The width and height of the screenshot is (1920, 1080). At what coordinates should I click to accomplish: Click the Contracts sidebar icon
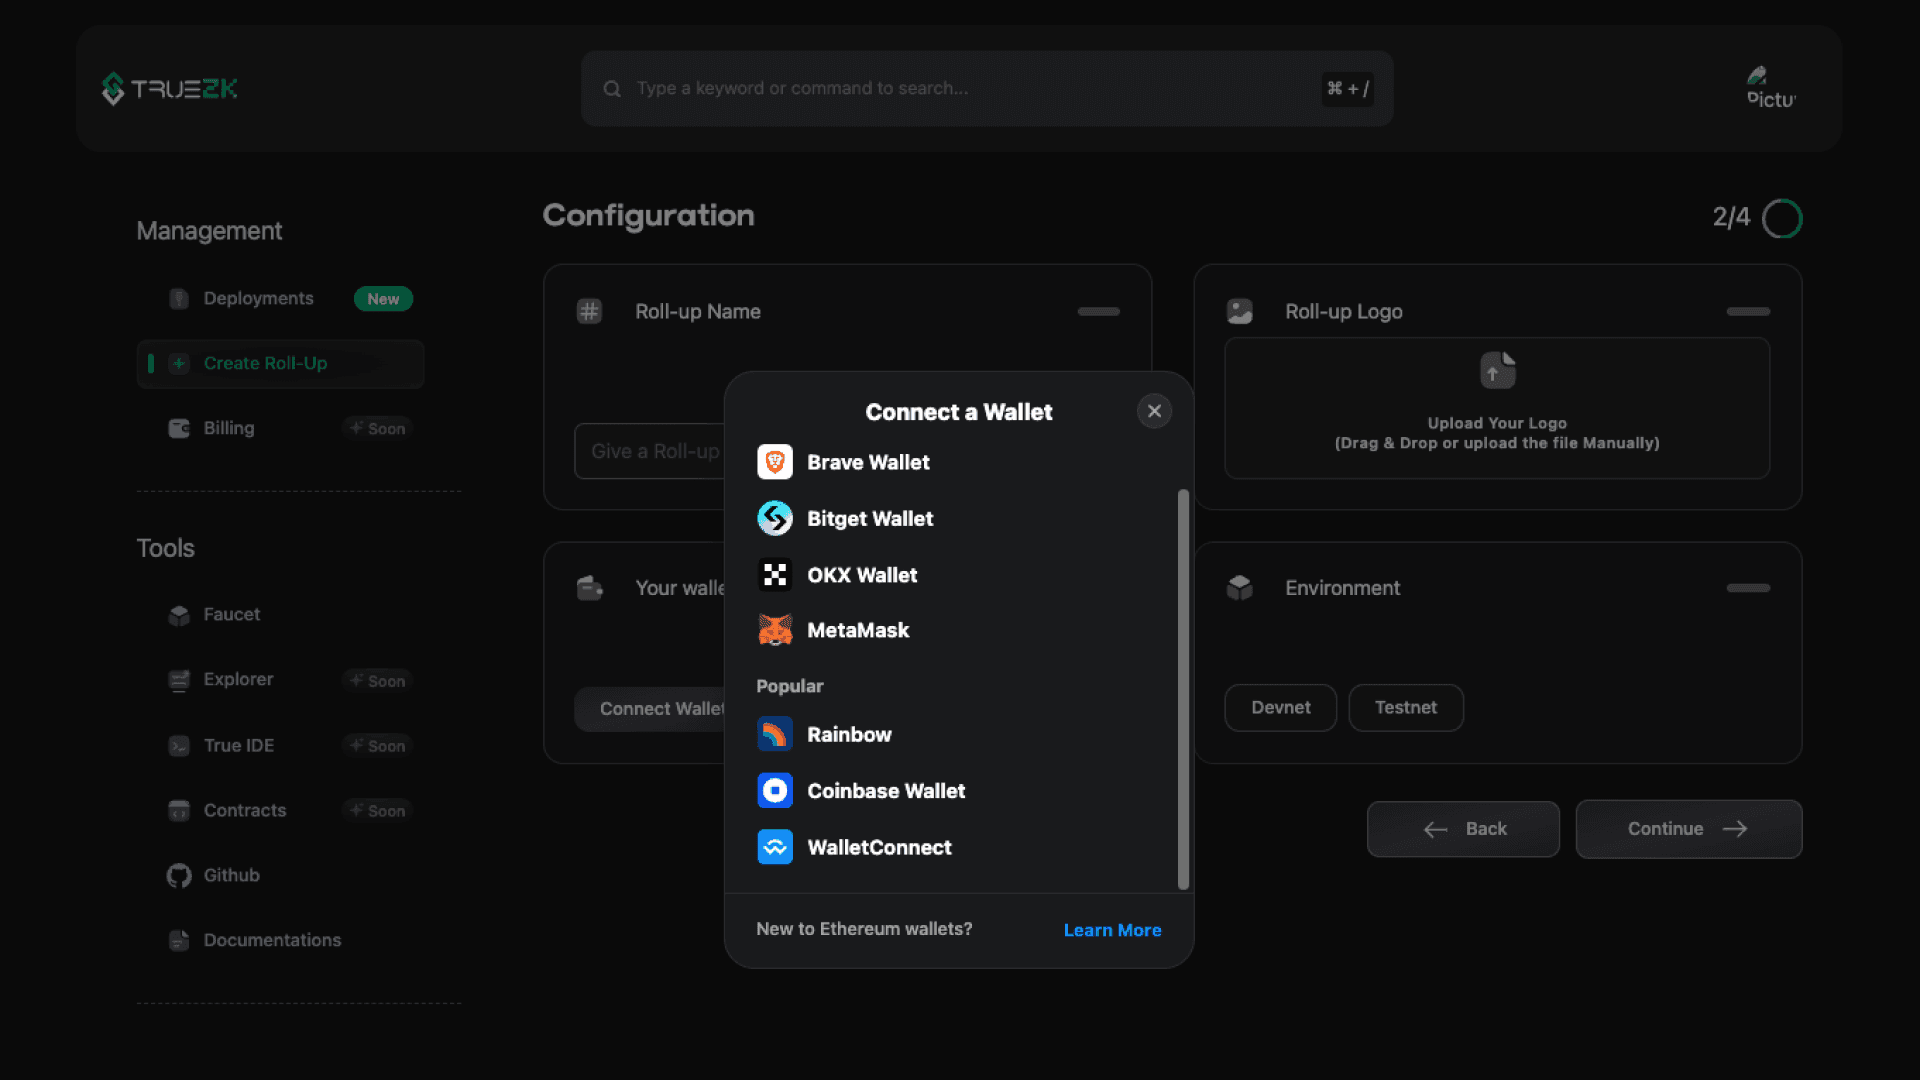tap(179, 811)
